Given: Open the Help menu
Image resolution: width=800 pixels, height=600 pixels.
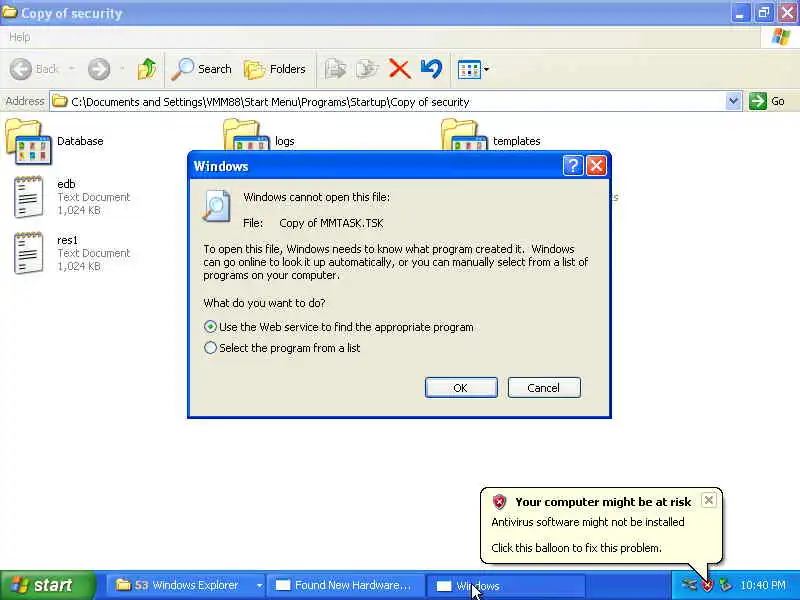Looking at the screenshot, I should 20,37.
